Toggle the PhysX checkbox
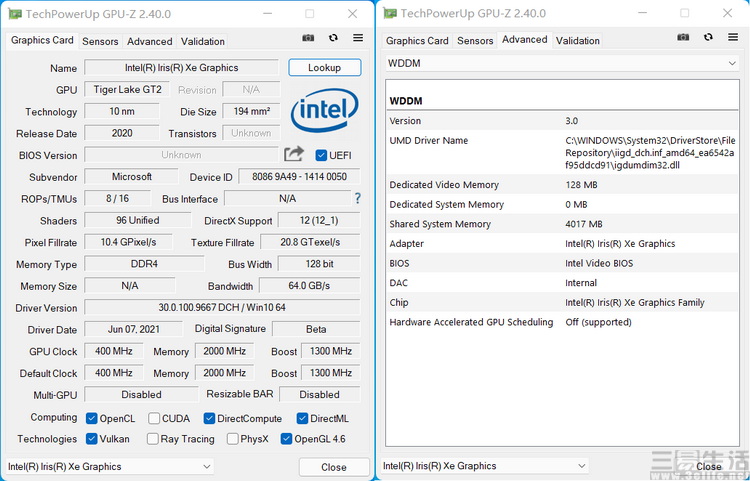Image resolution: width=750 pixels, height=481 pixels. [x=232, y=438]
